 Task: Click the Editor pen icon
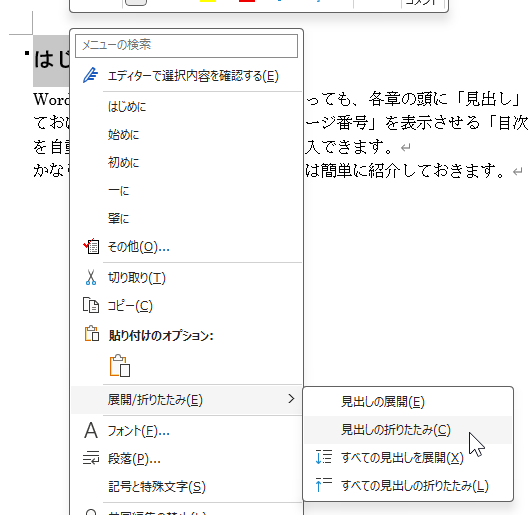[91, 75]
